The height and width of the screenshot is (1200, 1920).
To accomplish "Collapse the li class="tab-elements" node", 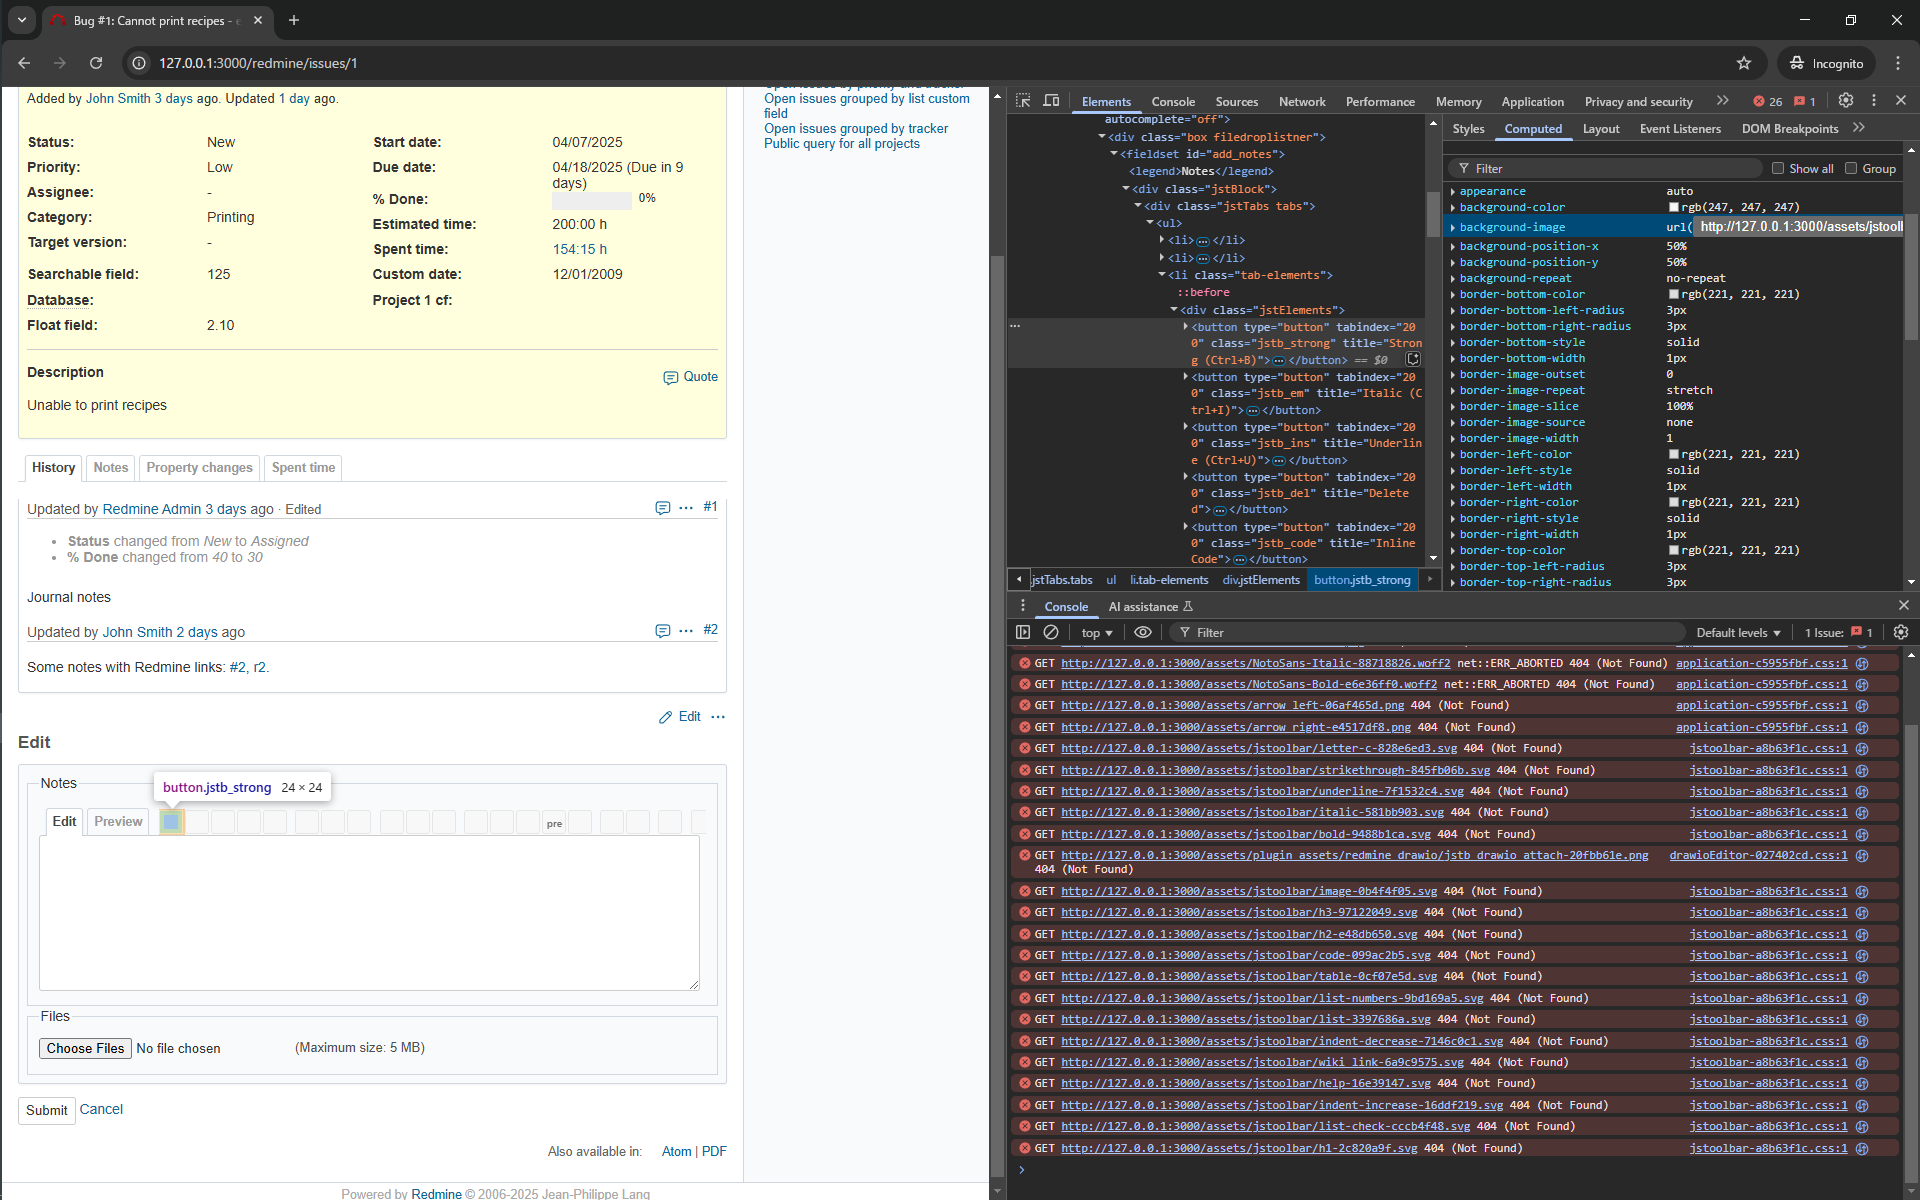I will (x=1161, y=275).
